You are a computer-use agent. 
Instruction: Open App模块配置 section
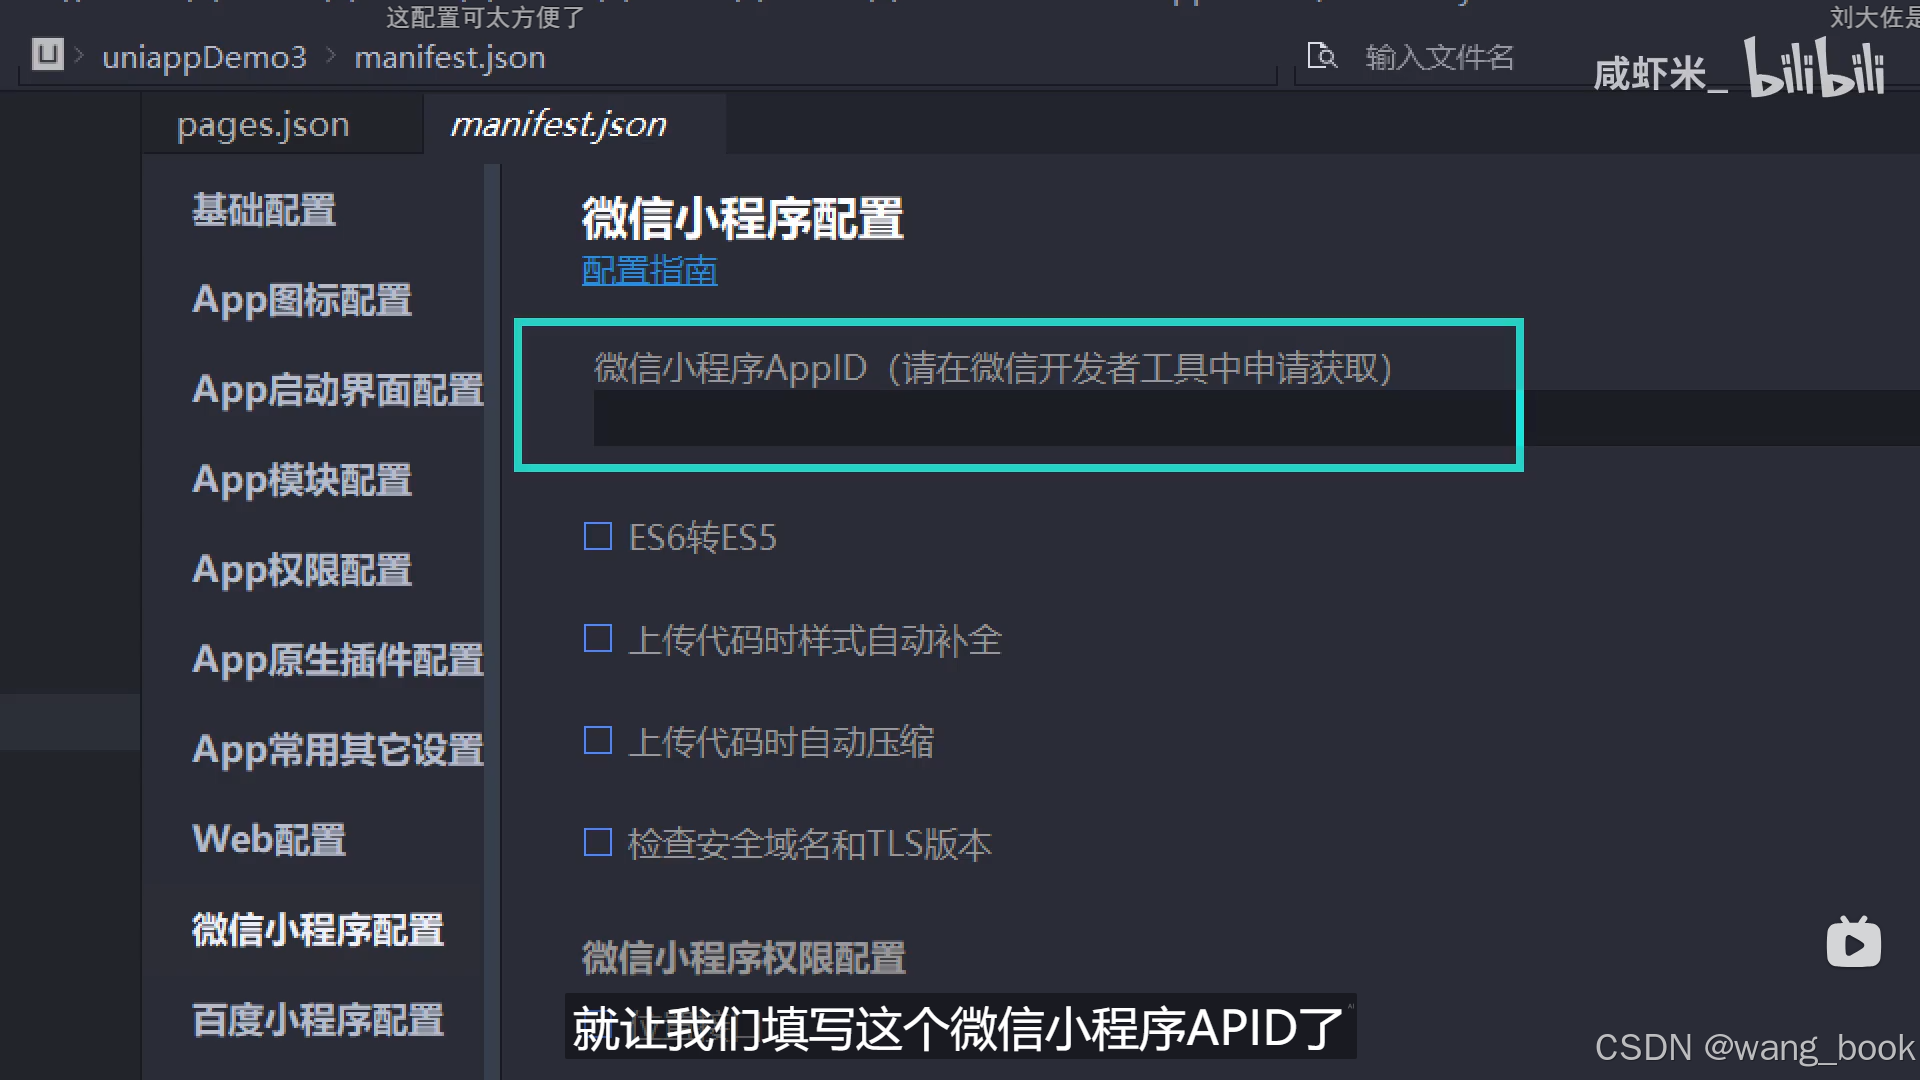[x=302, y=480]
